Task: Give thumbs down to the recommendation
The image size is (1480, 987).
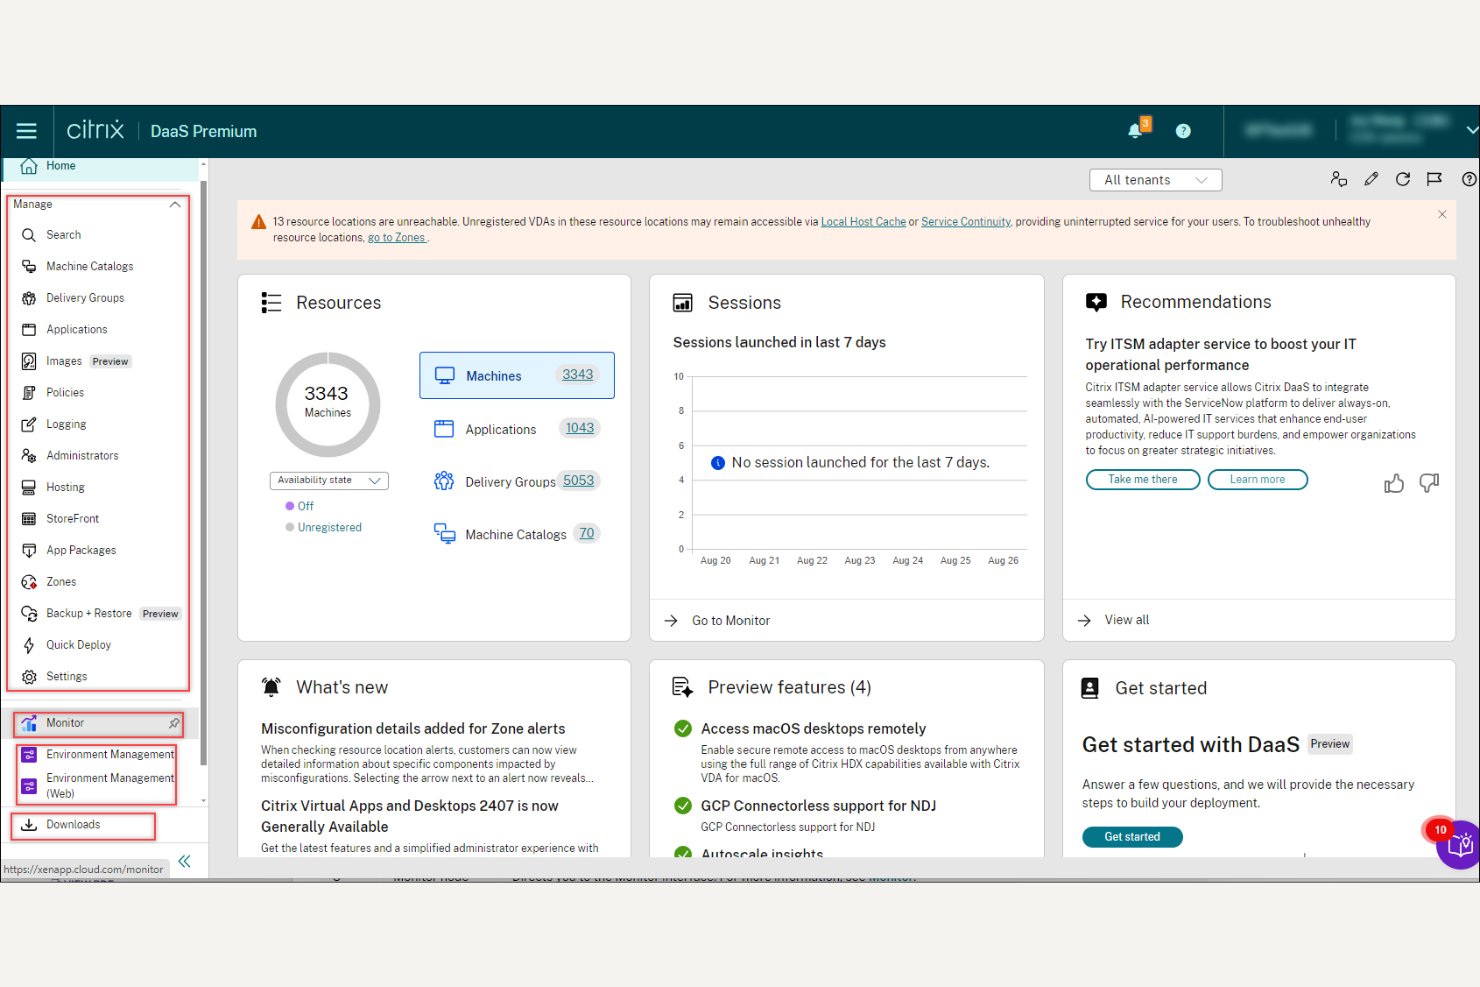Action: click(1429, 483)
